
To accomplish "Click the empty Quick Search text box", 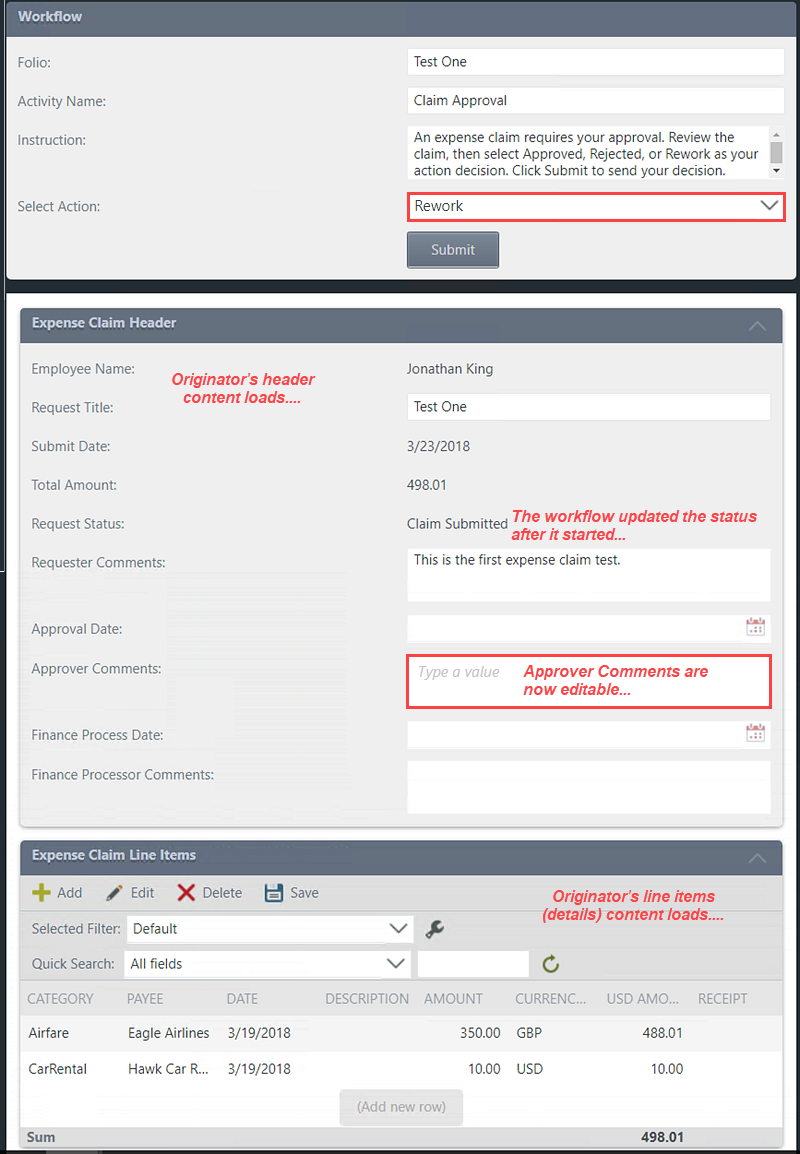I will click(472, 964).
